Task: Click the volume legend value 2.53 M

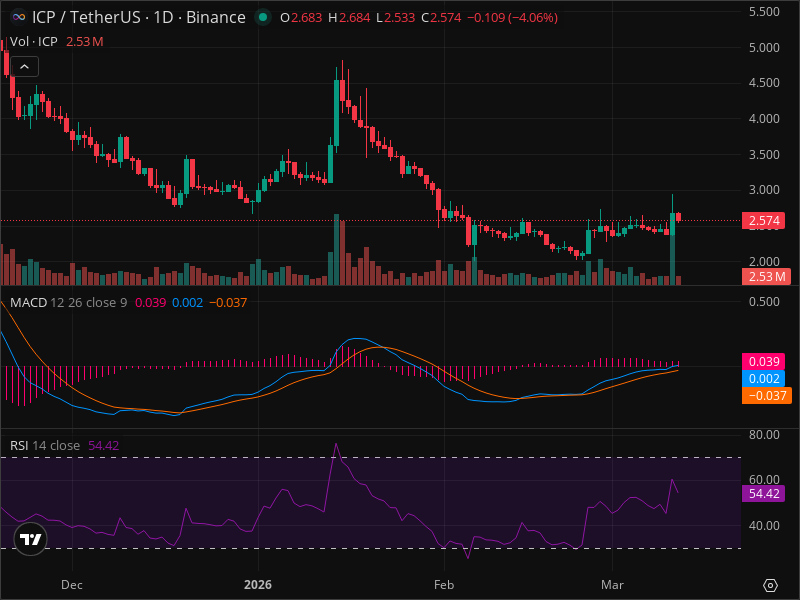Action: coord(85,42)
